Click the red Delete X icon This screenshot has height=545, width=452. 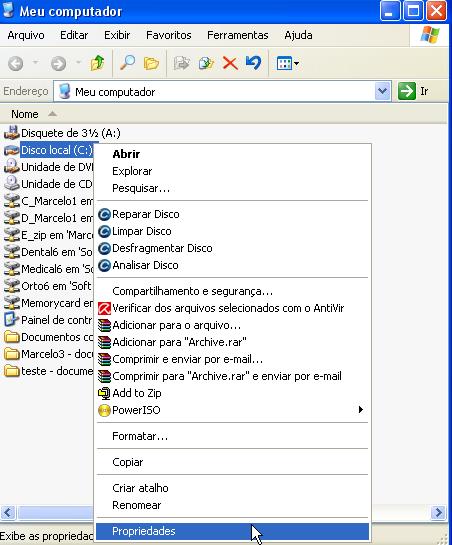pyautogui.click(x=230, y=63)
